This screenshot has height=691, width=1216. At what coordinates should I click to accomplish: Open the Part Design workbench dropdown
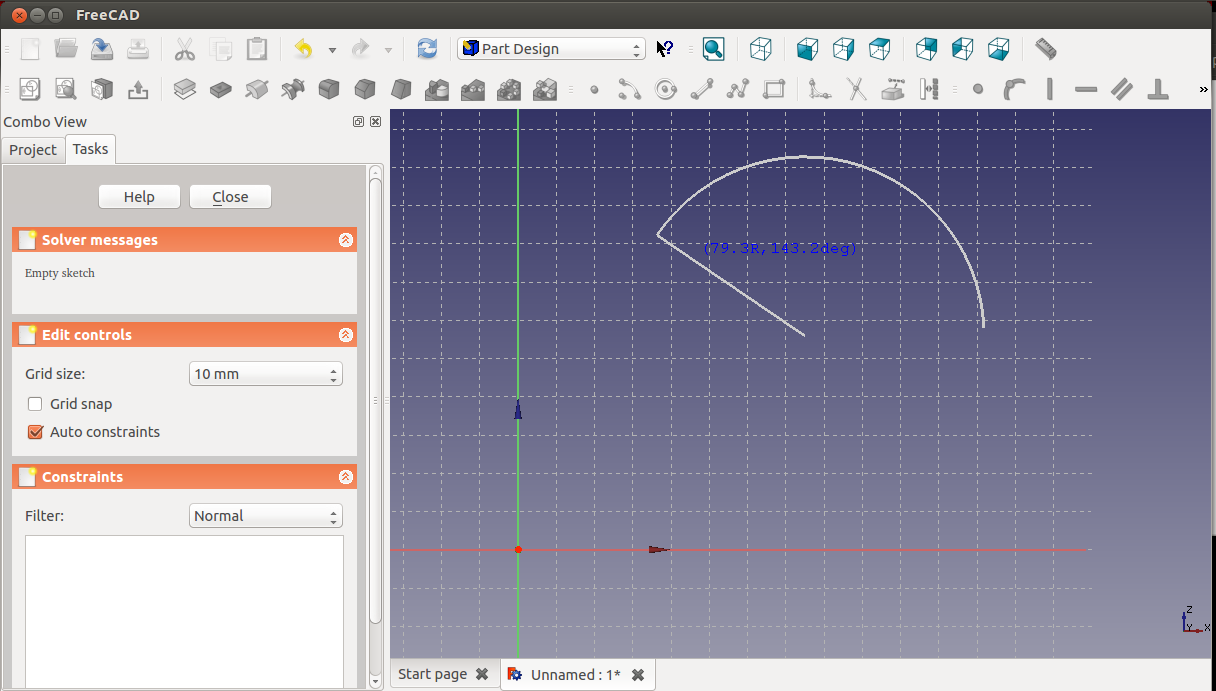(x=551, y=49)
